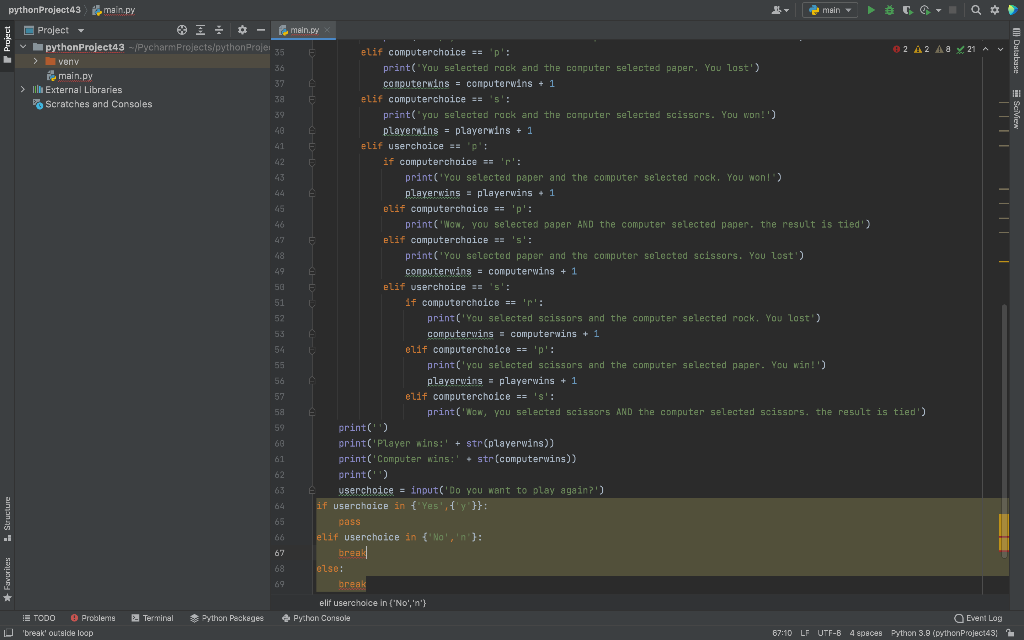Collapse all nodes in the Project panel
This screenshot has height=640, width=1024.
coord(219,30)
